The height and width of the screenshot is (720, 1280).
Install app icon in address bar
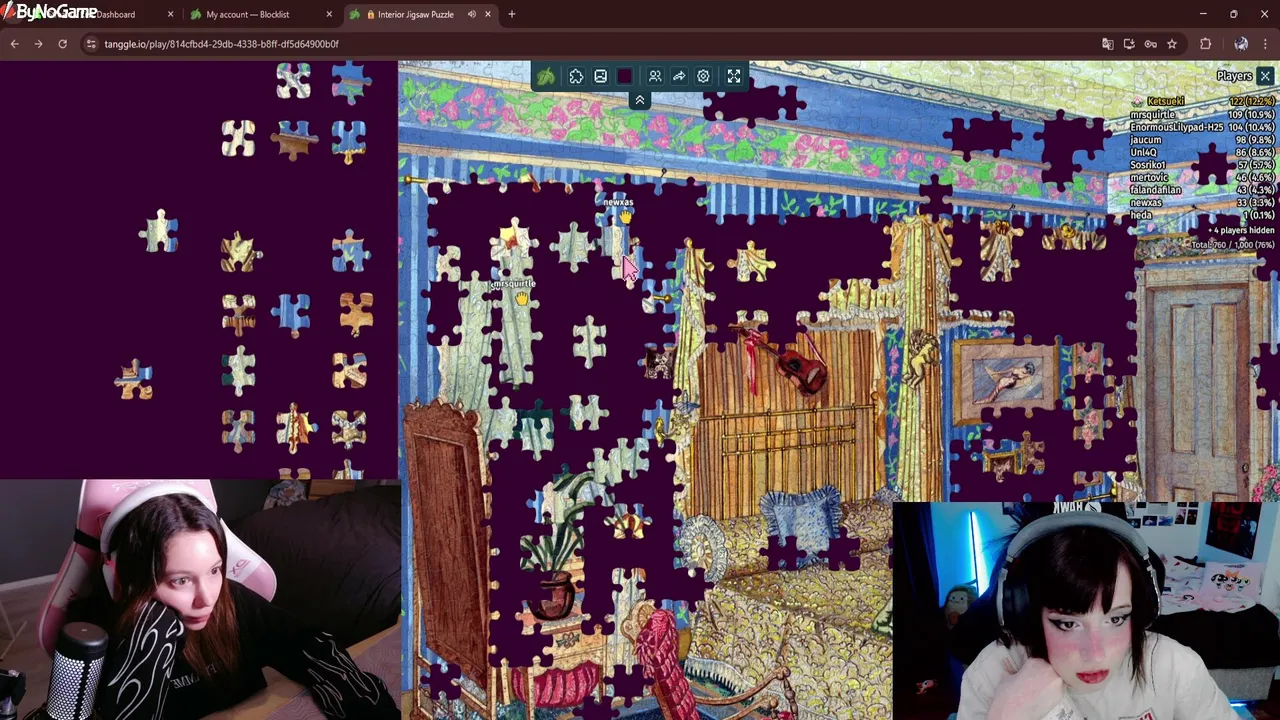(x=1129, y=44)
